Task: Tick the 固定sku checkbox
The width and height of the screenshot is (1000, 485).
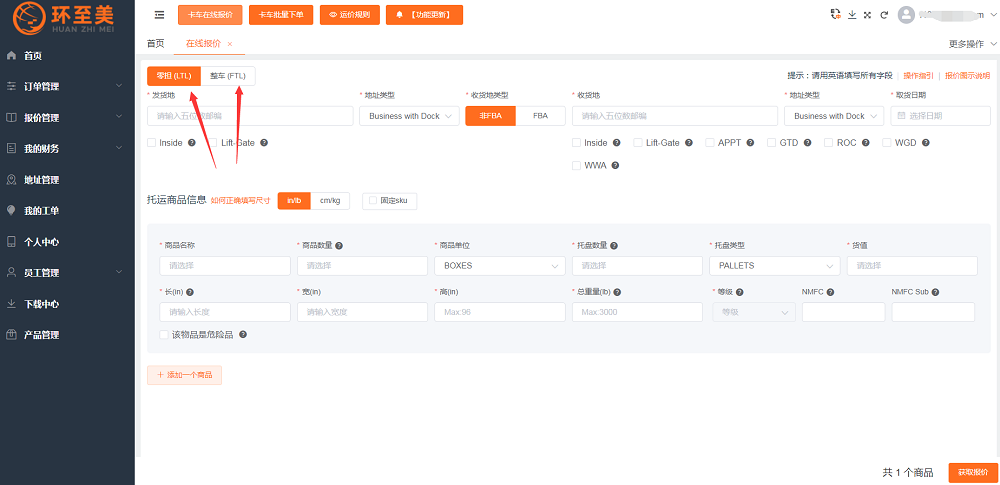Action: [370, 201]
